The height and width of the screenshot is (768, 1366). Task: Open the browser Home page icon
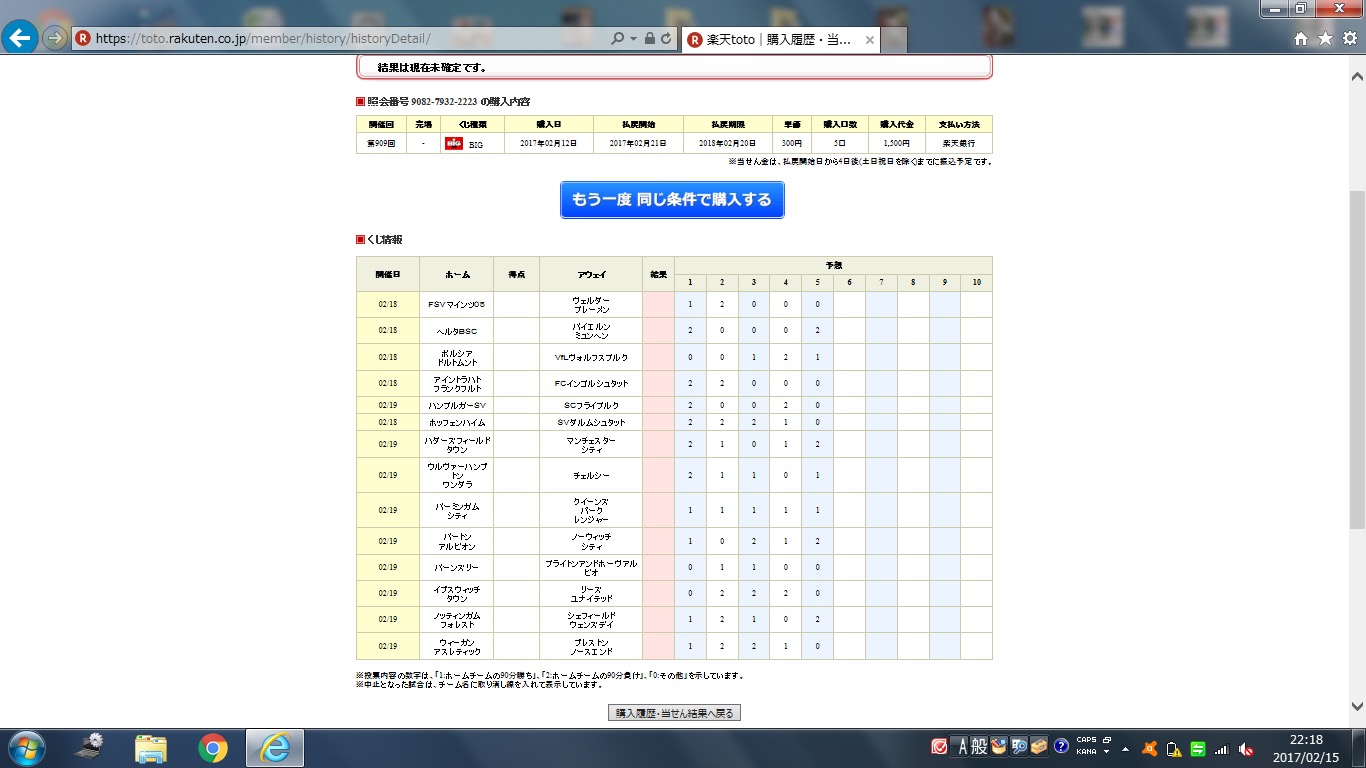point(1301,39)
